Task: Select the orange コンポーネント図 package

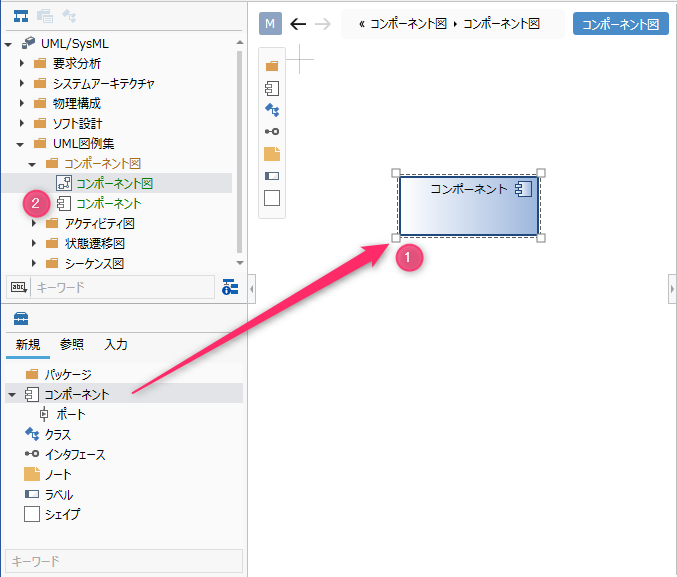Action: tap(103, 164)
